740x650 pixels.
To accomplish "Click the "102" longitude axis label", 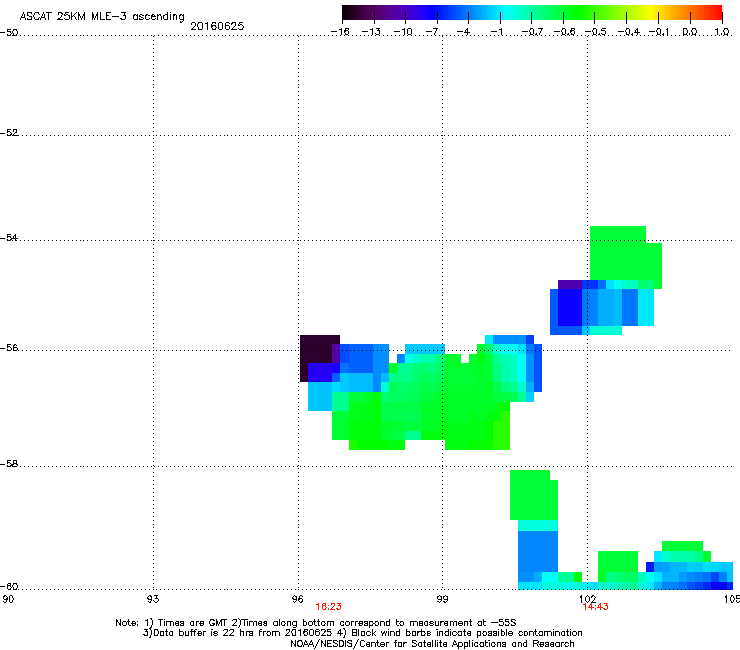I will [587, 599].
